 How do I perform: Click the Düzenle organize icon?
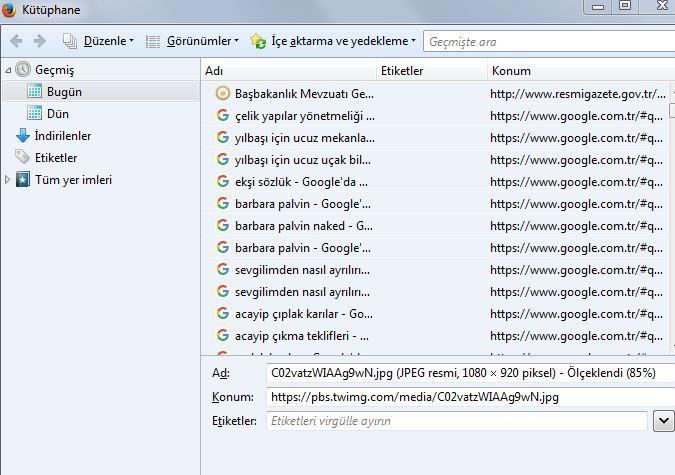click(70, 41)
